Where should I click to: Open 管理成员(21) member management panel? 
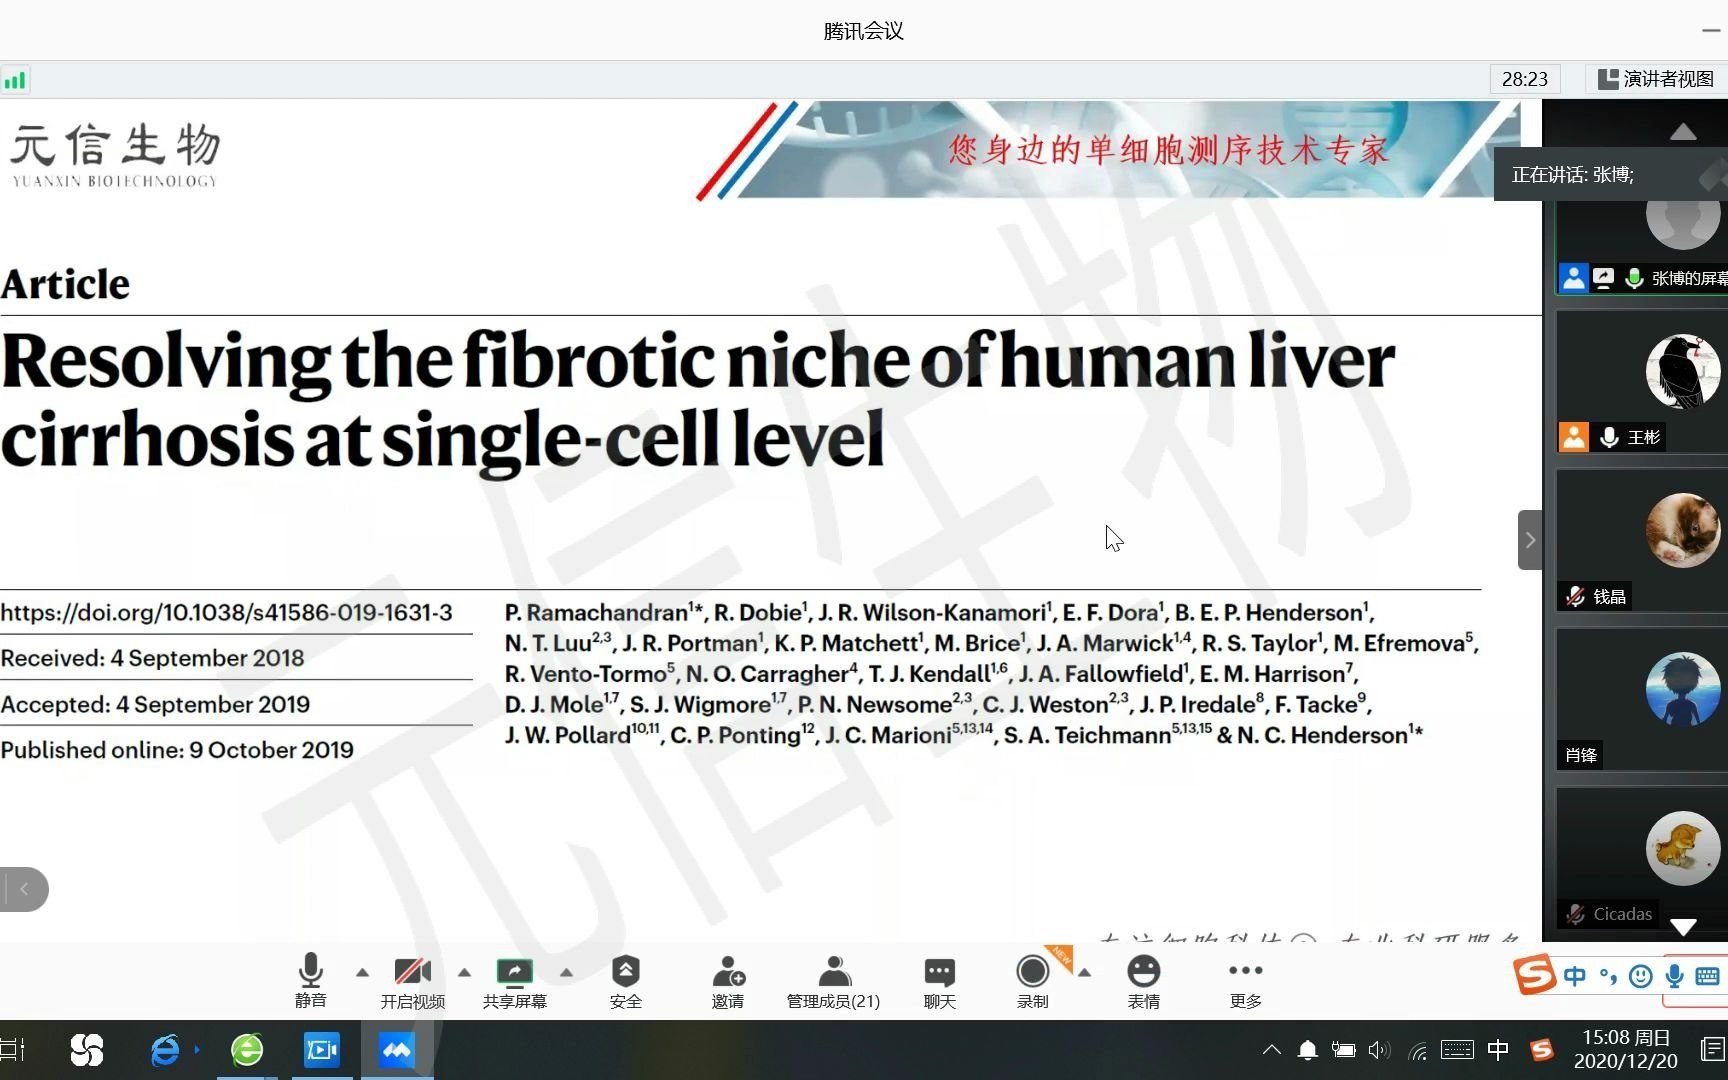833,980
